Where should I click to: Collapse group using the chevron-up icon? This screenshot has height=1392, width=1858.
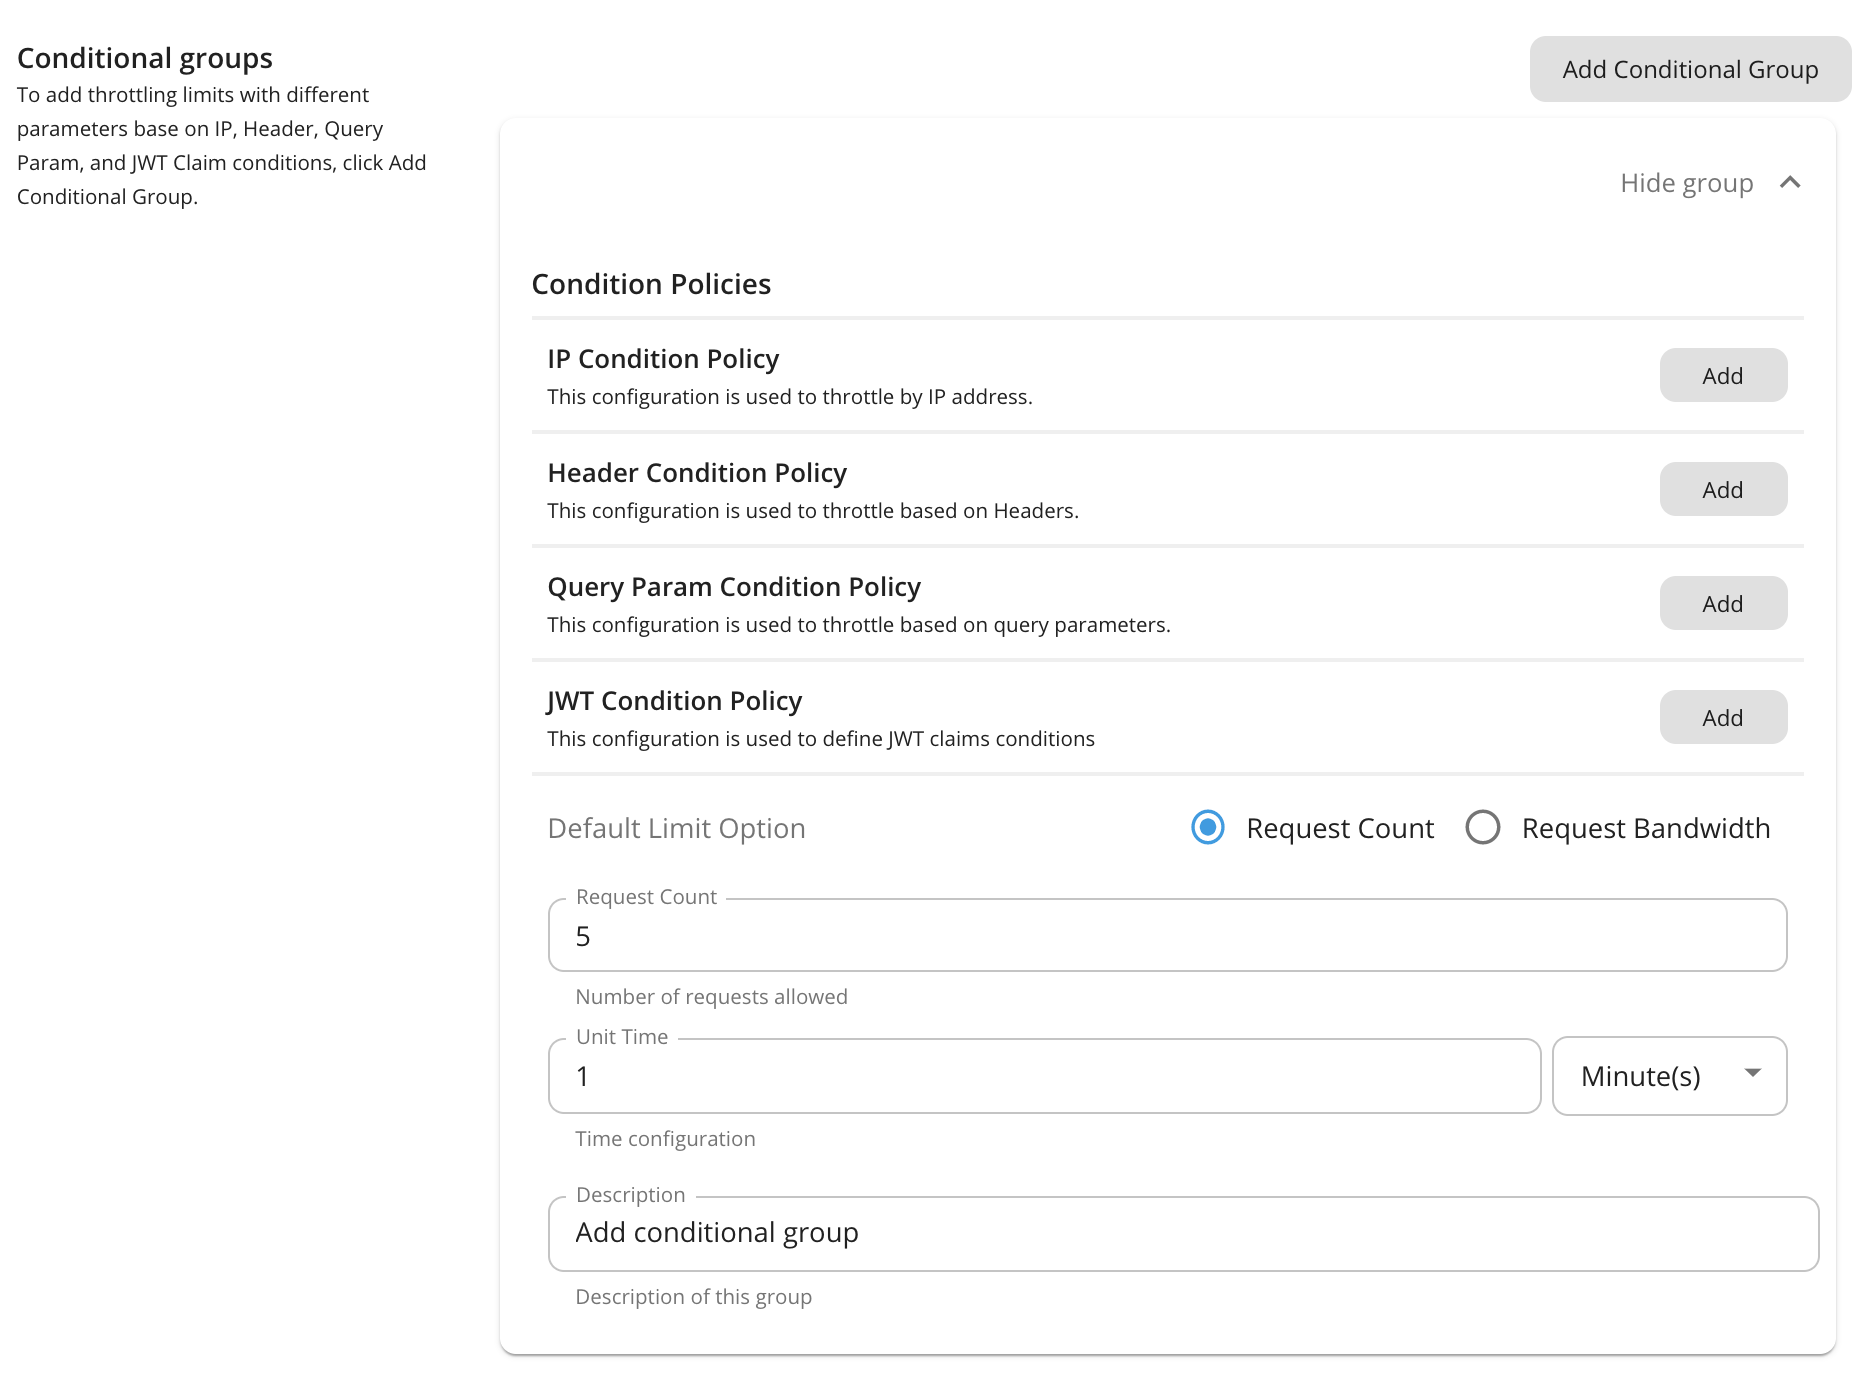1790,182
